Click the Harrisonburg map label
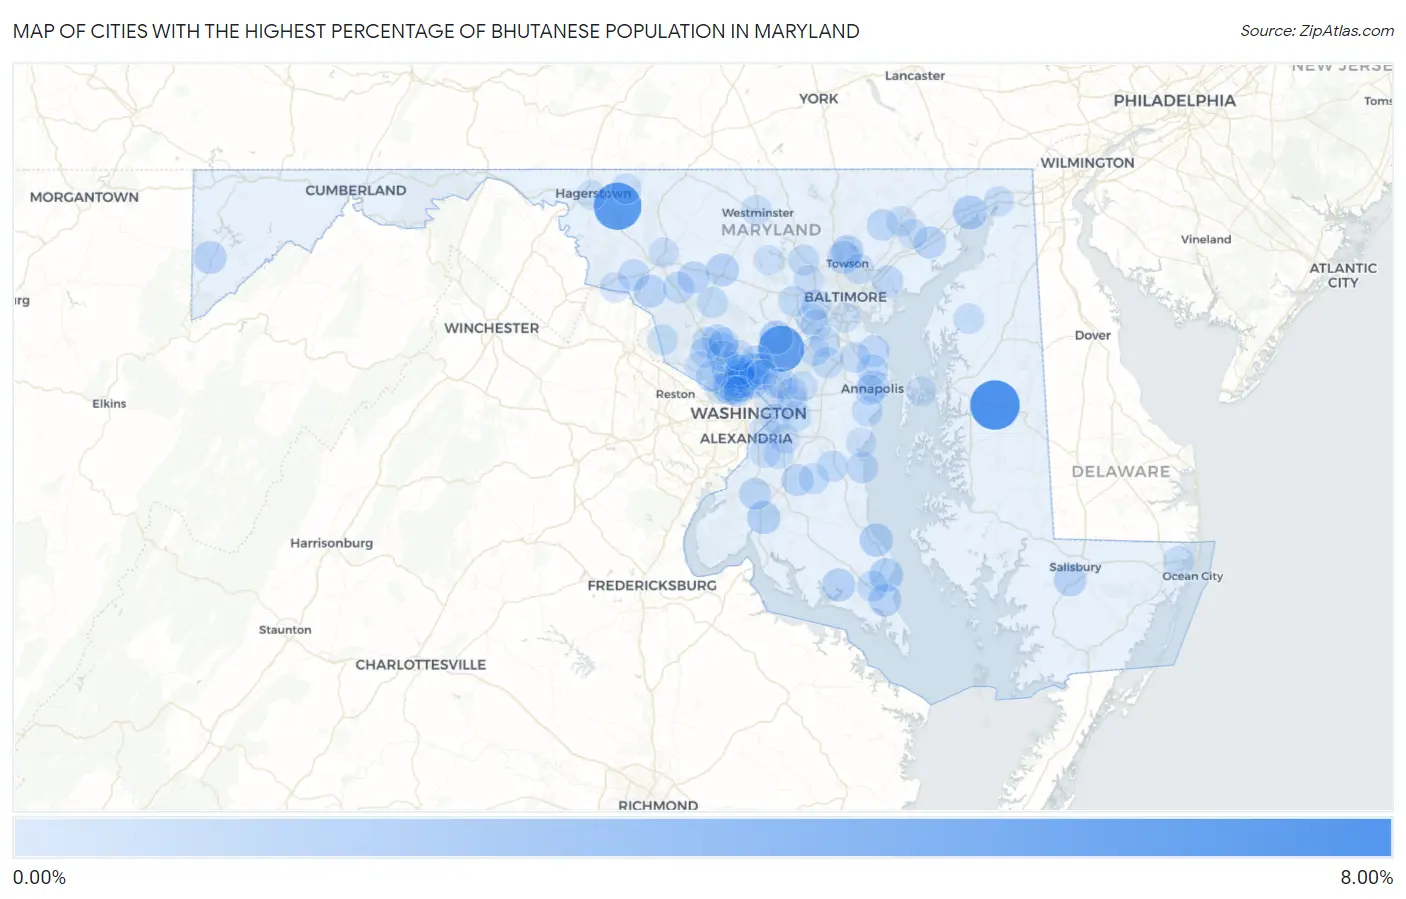 (x=331, y=543)
